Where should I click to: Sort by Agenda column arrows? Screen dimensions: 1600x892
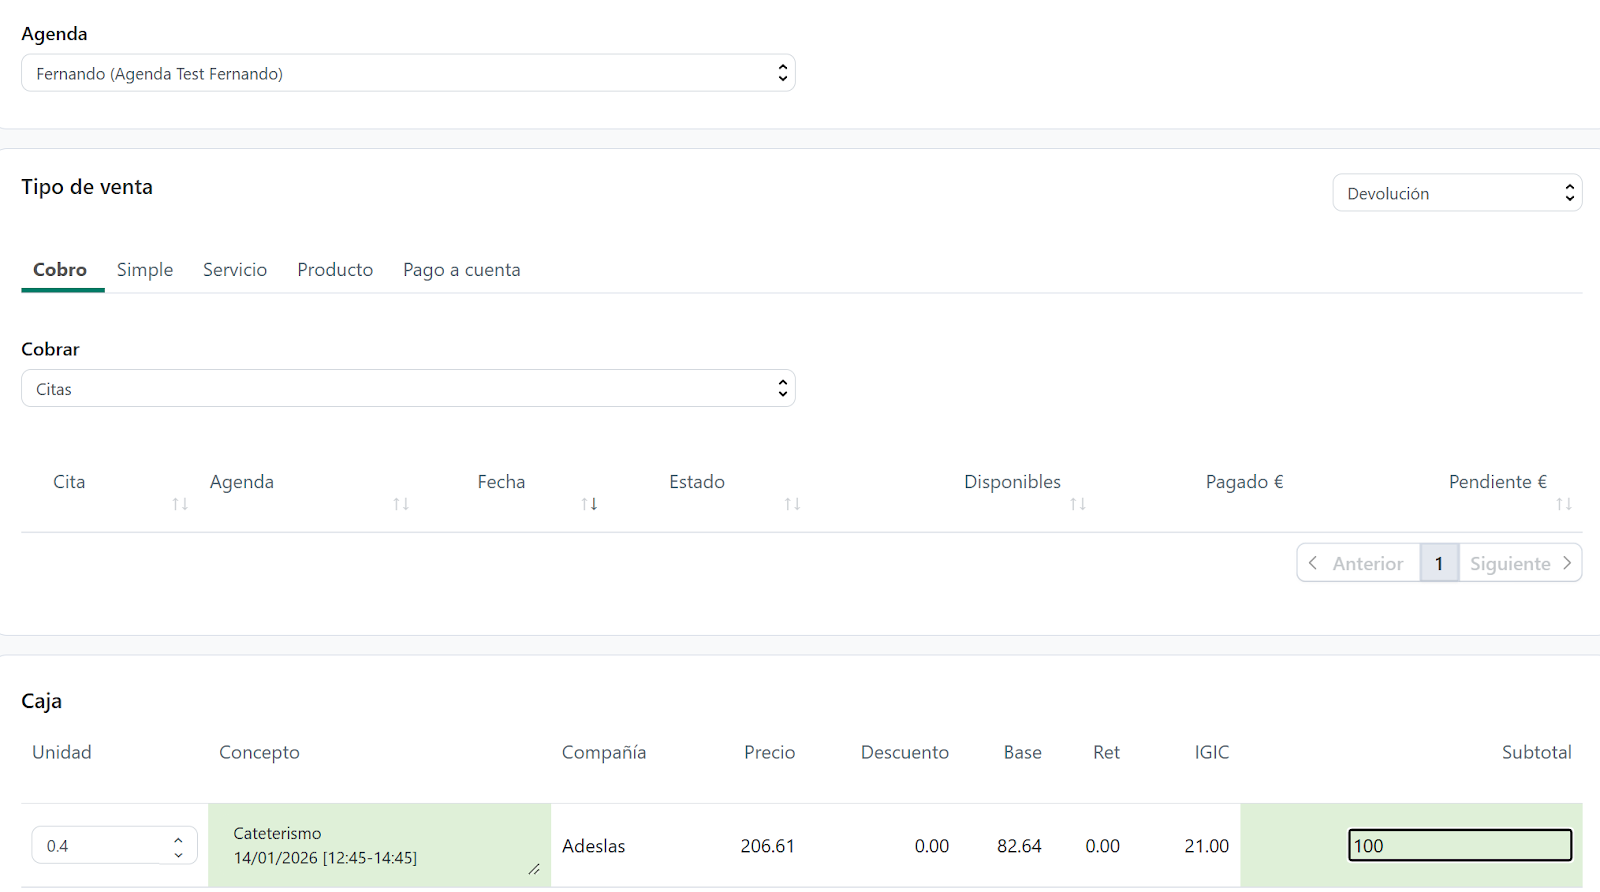(401, 504)
